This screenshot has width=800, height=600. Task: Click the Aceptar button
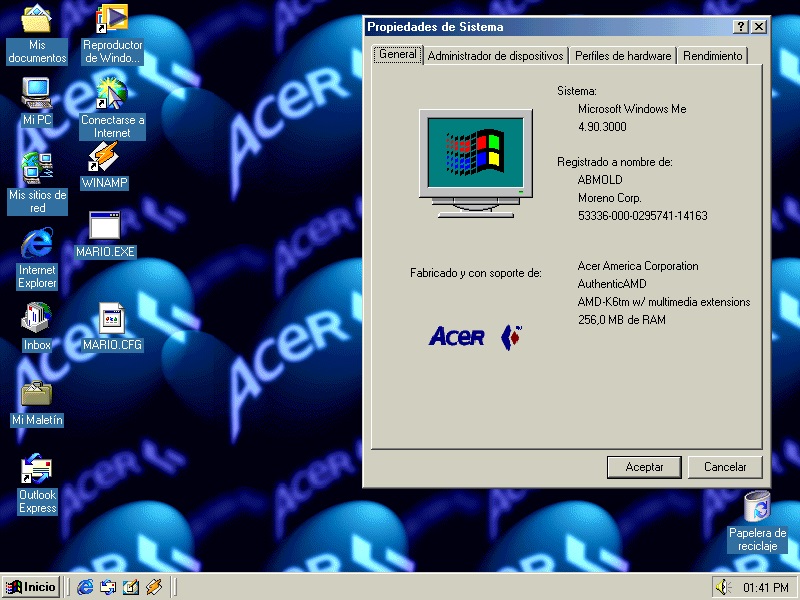[x=644, y=467]
